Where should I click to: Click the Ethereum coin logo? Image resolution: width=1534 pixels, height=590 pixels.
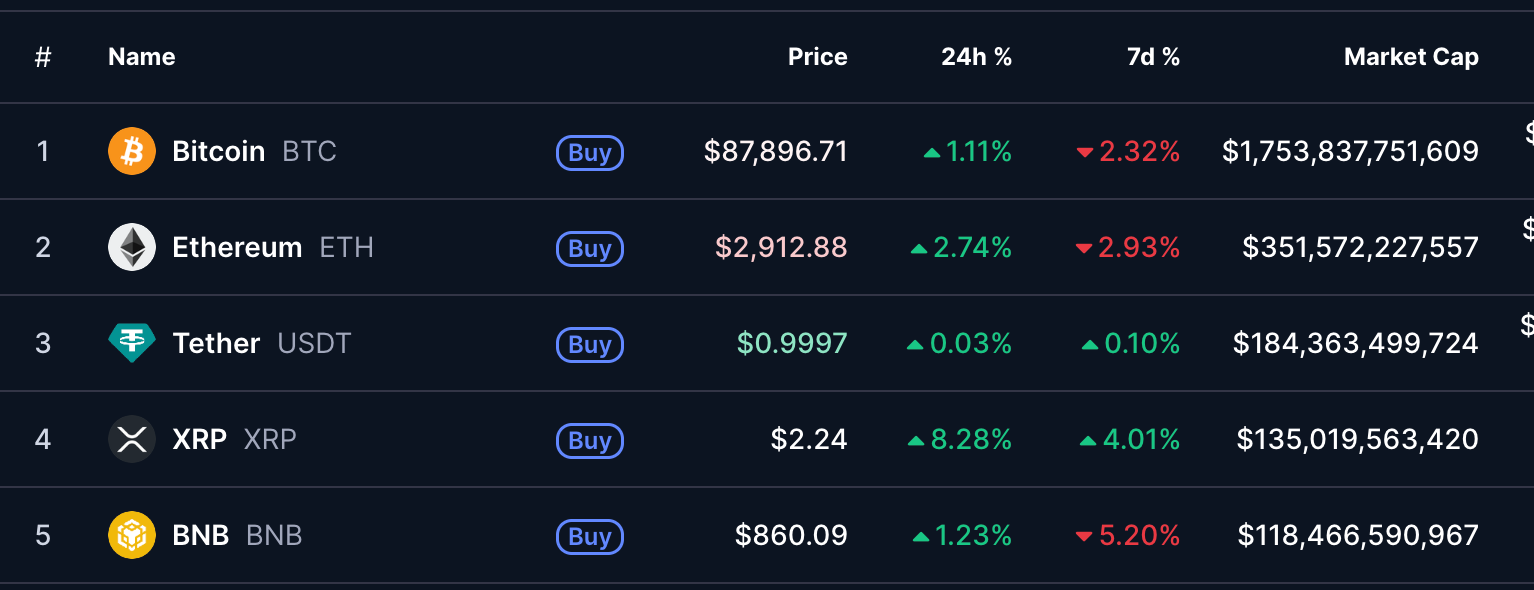pyautogui.click(x=131, y=246)
